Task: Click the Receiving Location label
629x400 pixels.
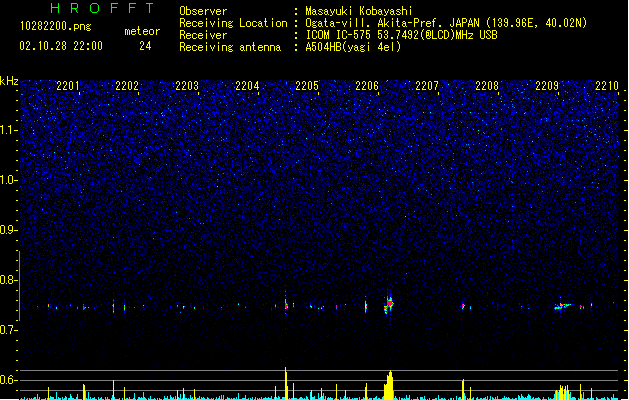Action: [233, 23]
